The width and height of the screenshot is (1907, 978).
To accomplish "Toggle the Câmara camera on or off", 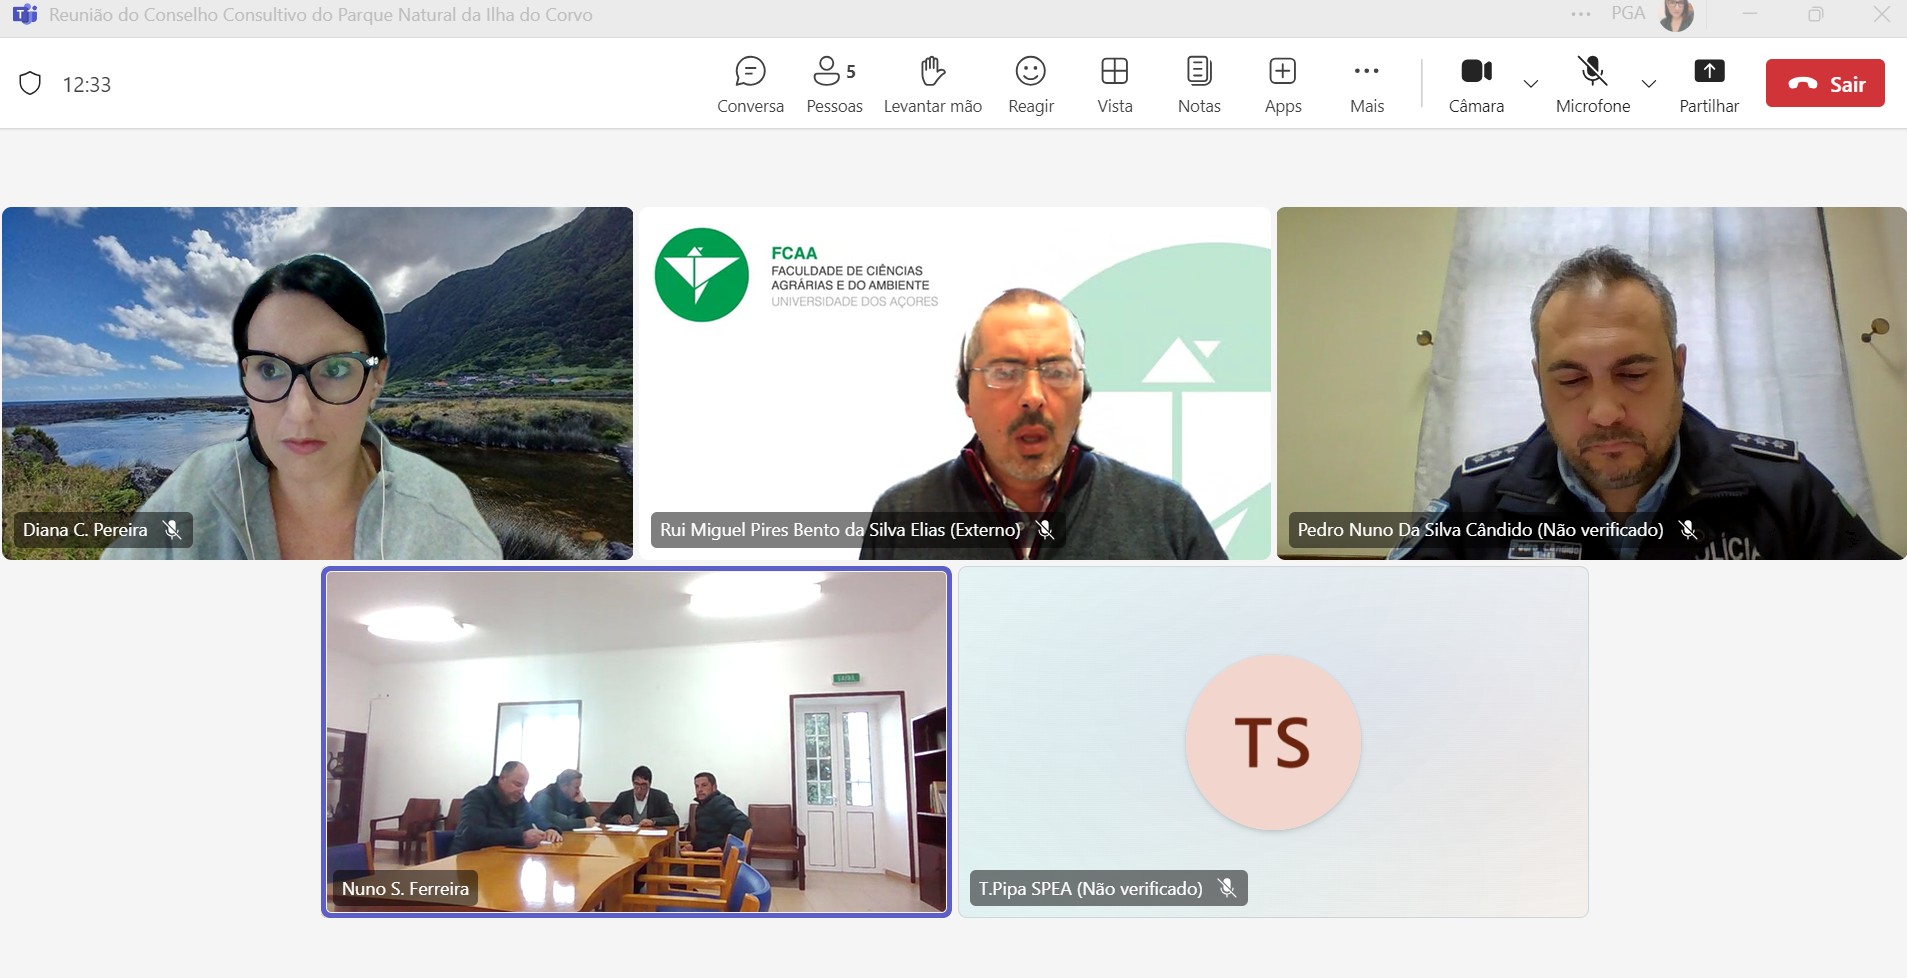I will tap(1476, 84).
